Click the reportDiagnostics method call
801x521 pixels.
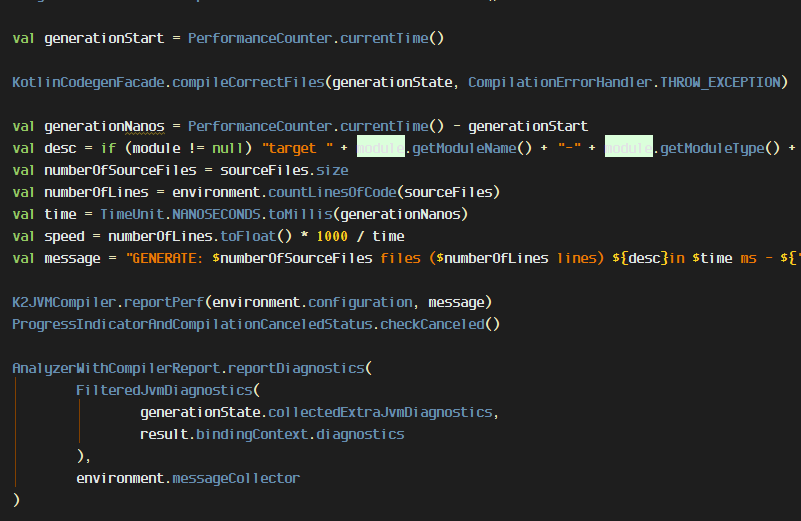tap(296, 368)
